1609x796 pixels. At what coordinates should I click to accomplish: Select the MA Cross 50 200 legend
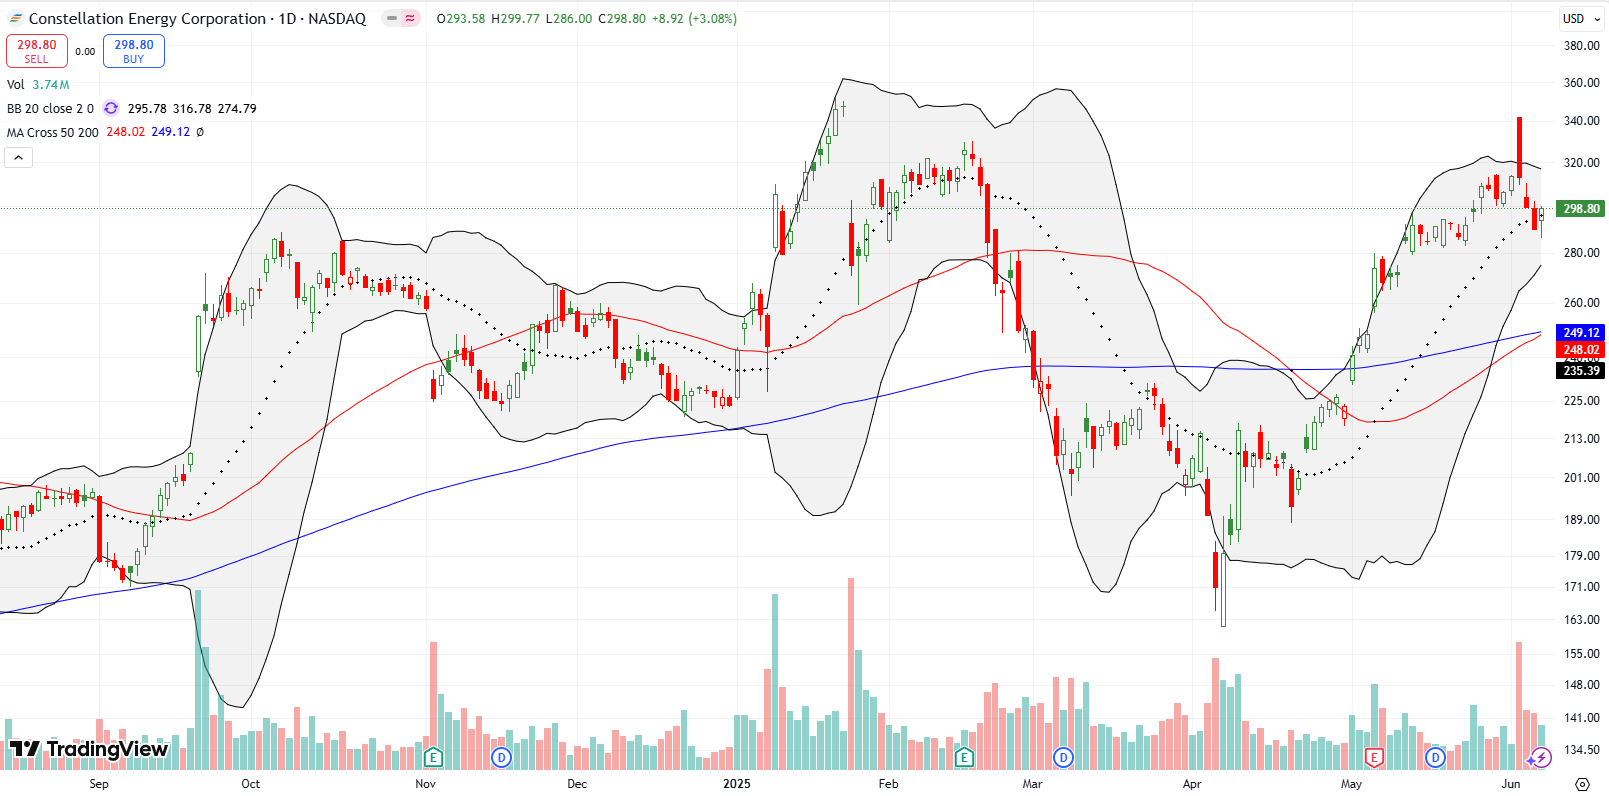[53, 132]
